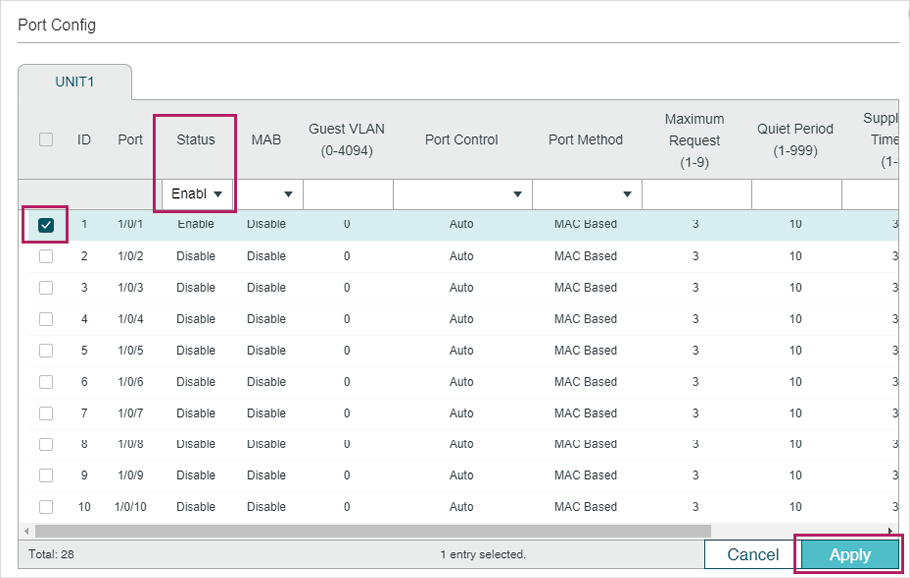910x578 pixels.
Task: Open the MAB dropdown filter
Action: 269,194
